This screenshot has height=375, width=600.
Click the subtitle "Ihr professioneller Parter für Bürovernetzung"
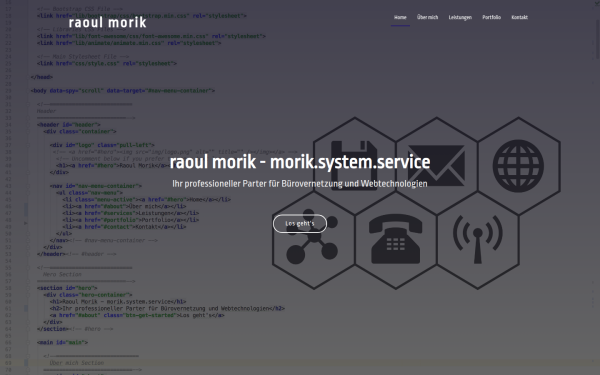coord(257,184)
